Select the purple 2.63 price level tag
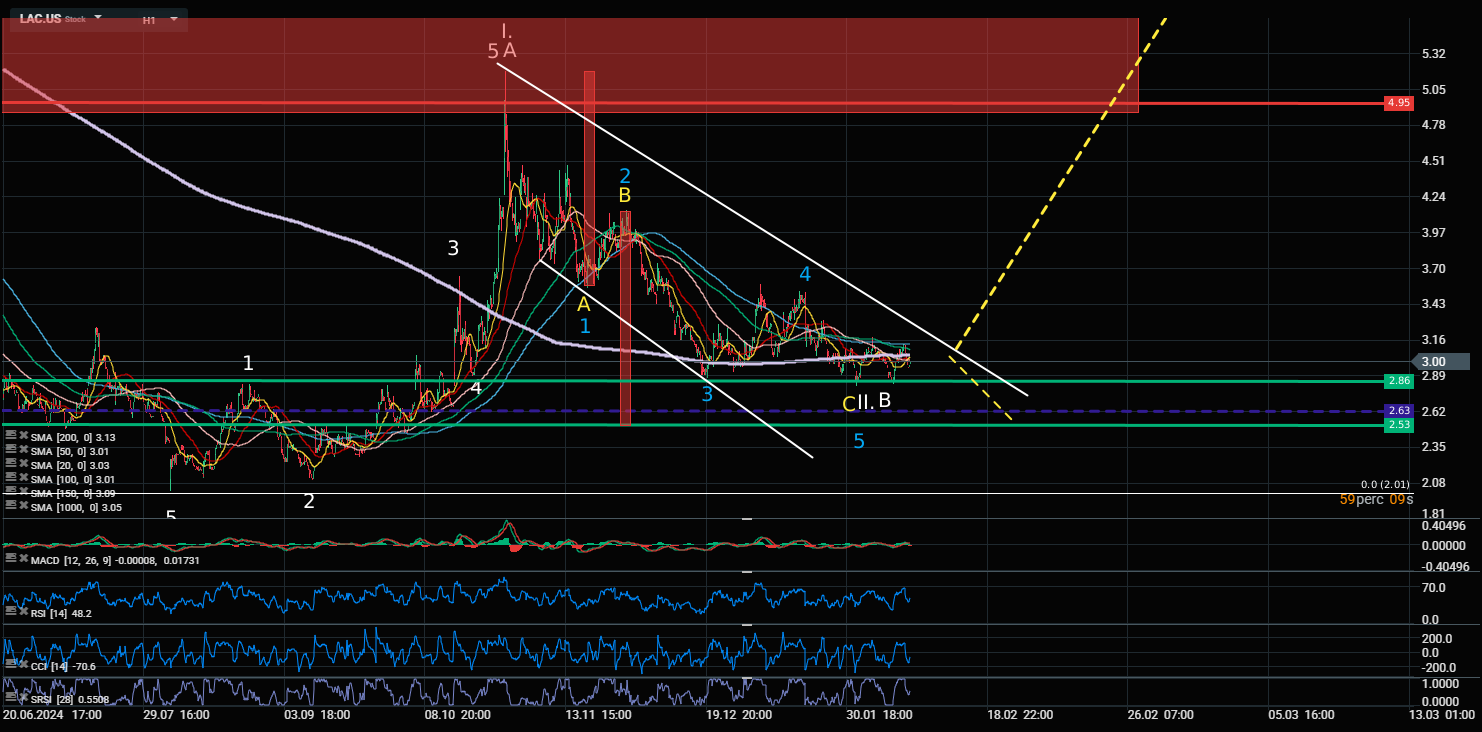 coord(1398,411)
